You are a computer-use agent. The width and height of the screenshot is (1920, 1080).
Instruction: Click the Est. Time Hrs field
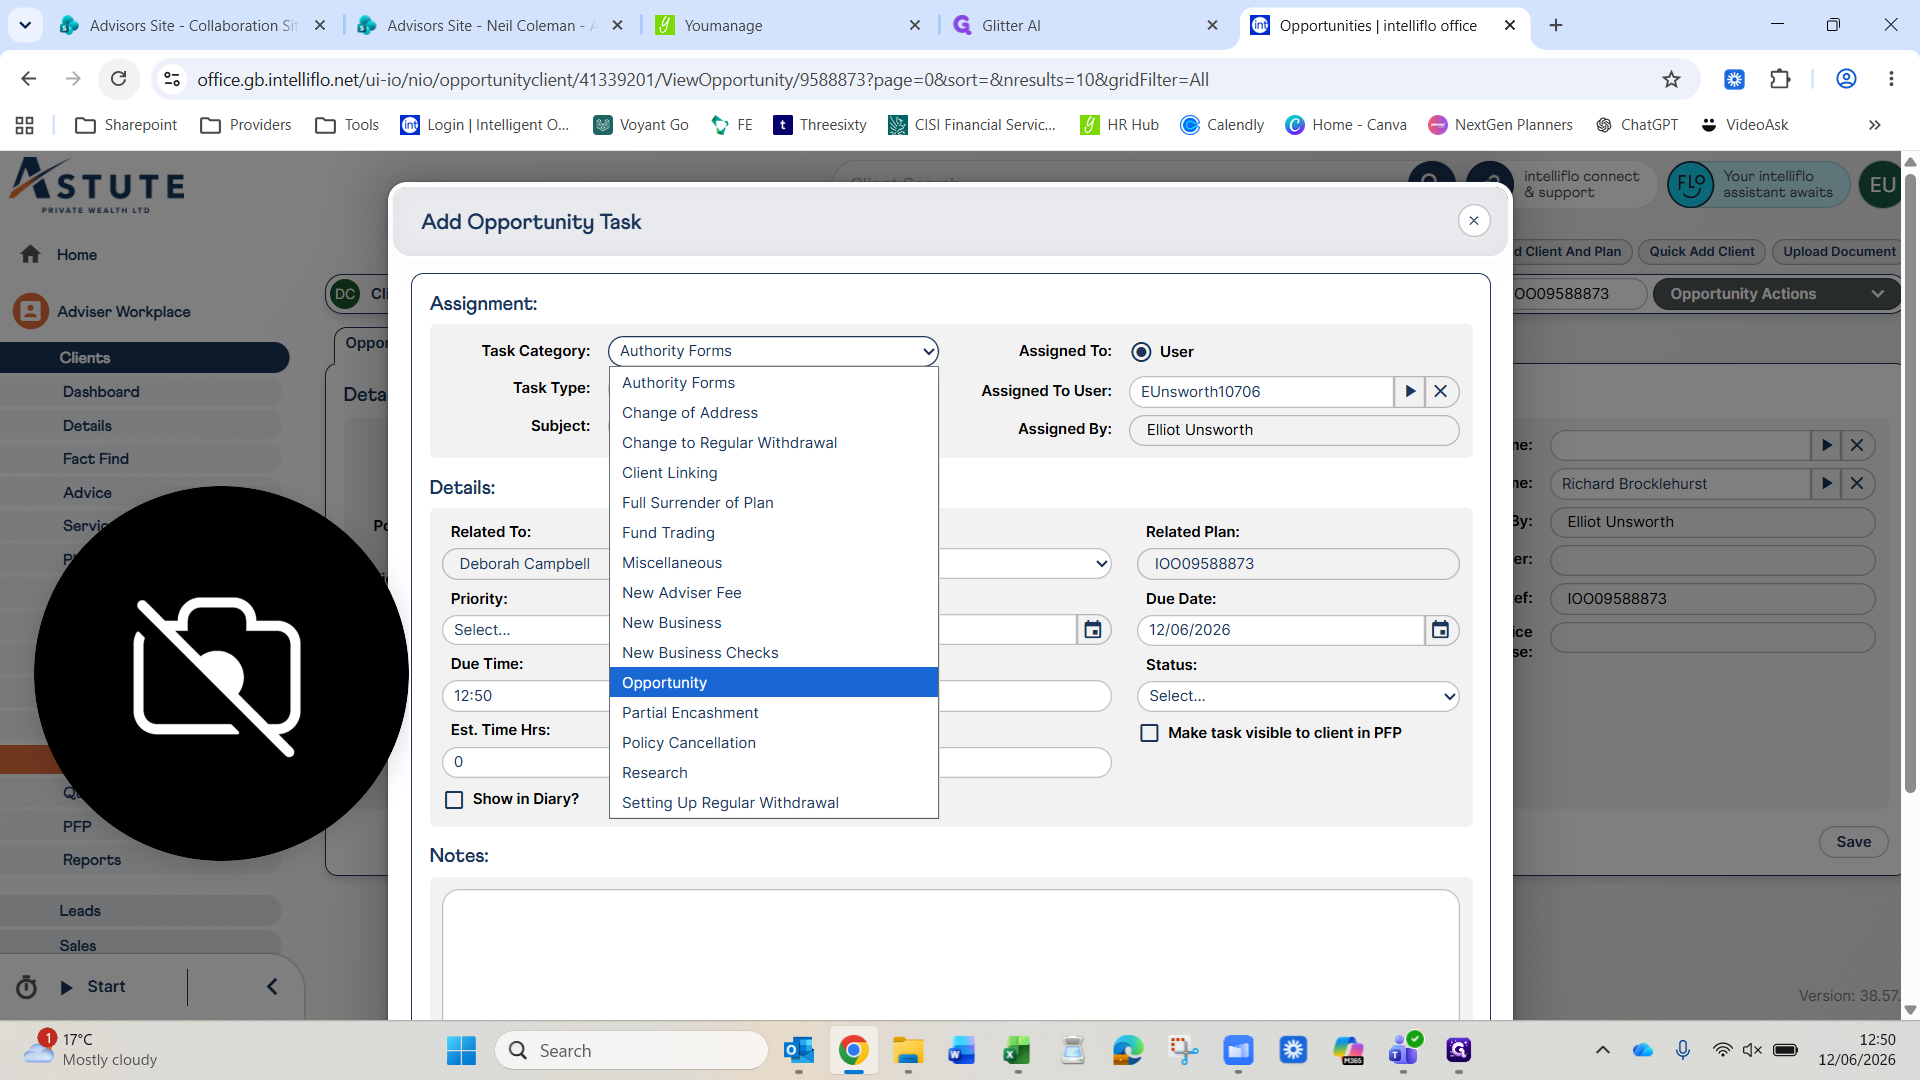[x=525, y=762]
